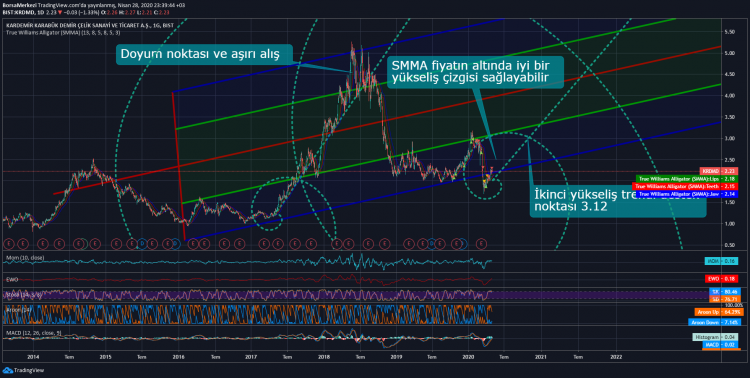Click the Aroon Down 7.14% blue label
The width and height of the screenshot is (750, 378).
click(x=716, y=322)
